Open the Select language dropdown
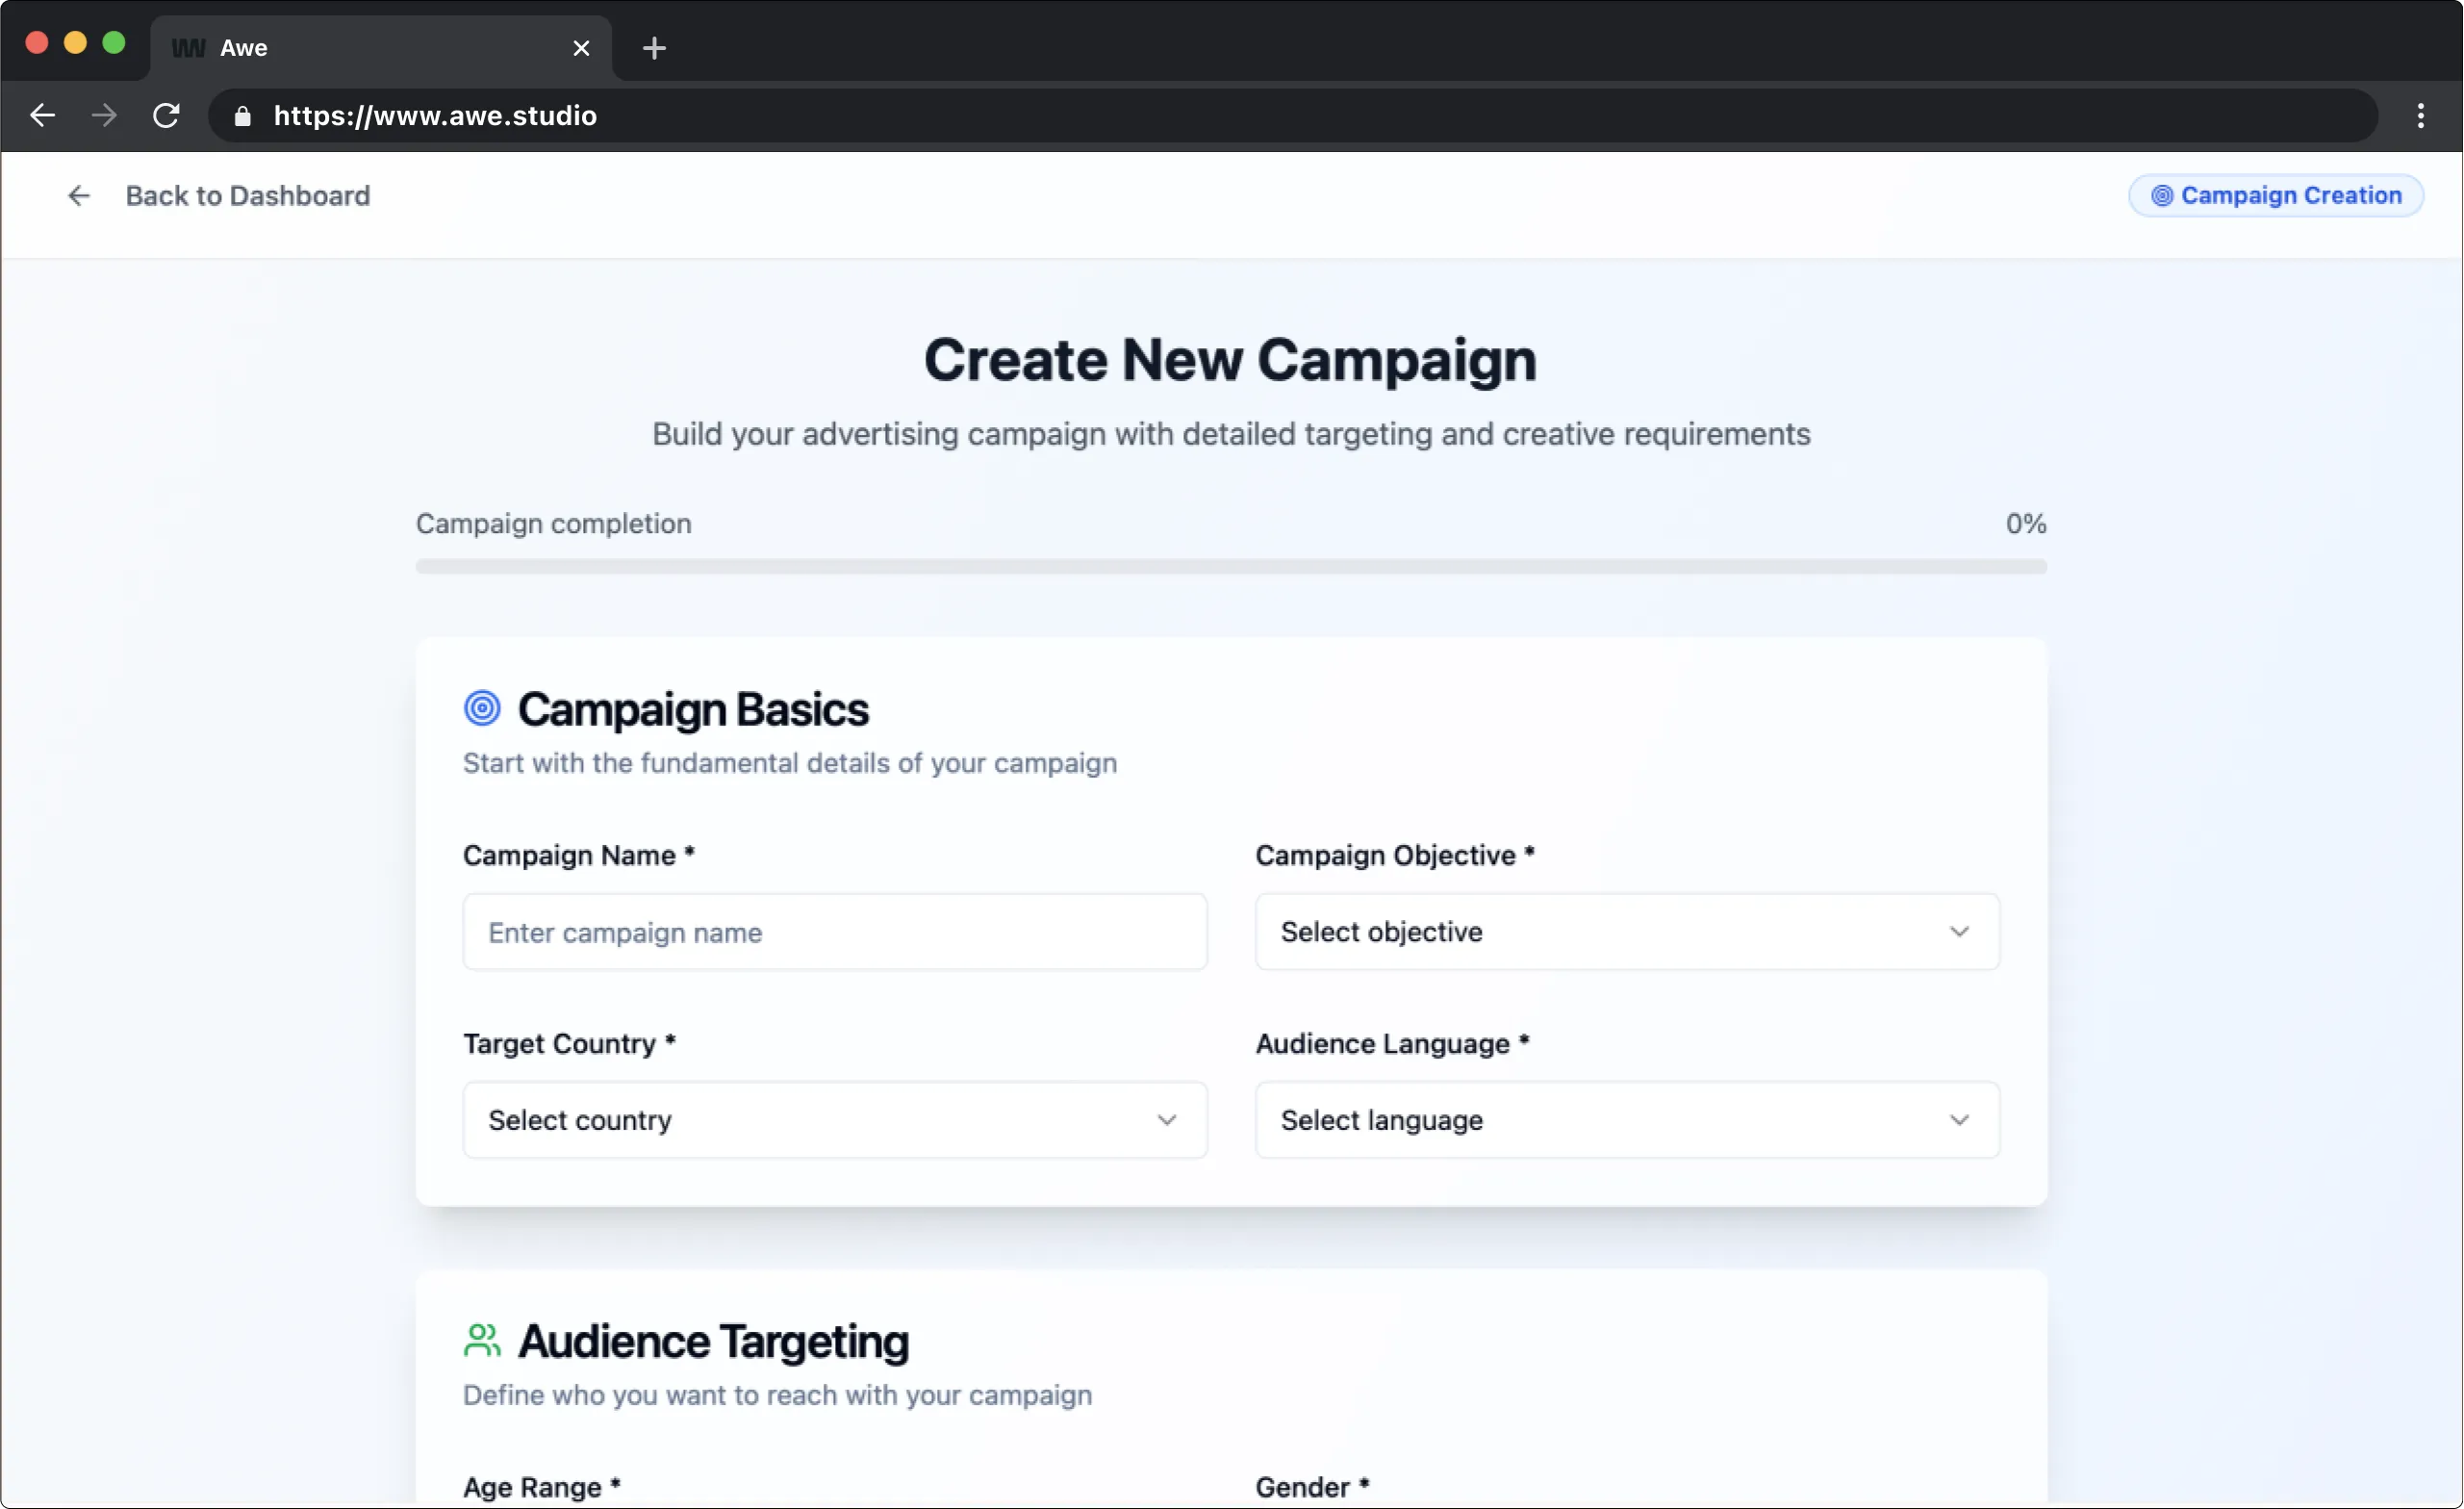This screenshot has height=1509, width=2464. 1627,1120
